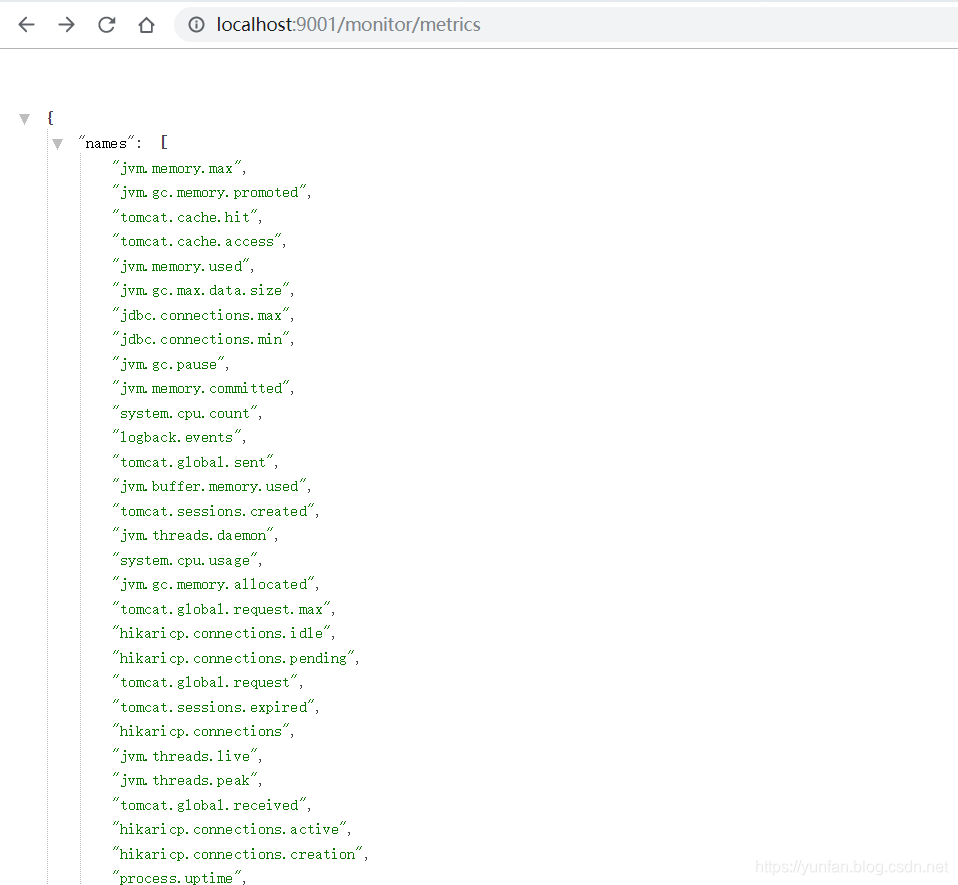The width and height of the screenshot is (958, 885).
Task: Select "hikaricp.connections.pending" entry
Action: 233,658
